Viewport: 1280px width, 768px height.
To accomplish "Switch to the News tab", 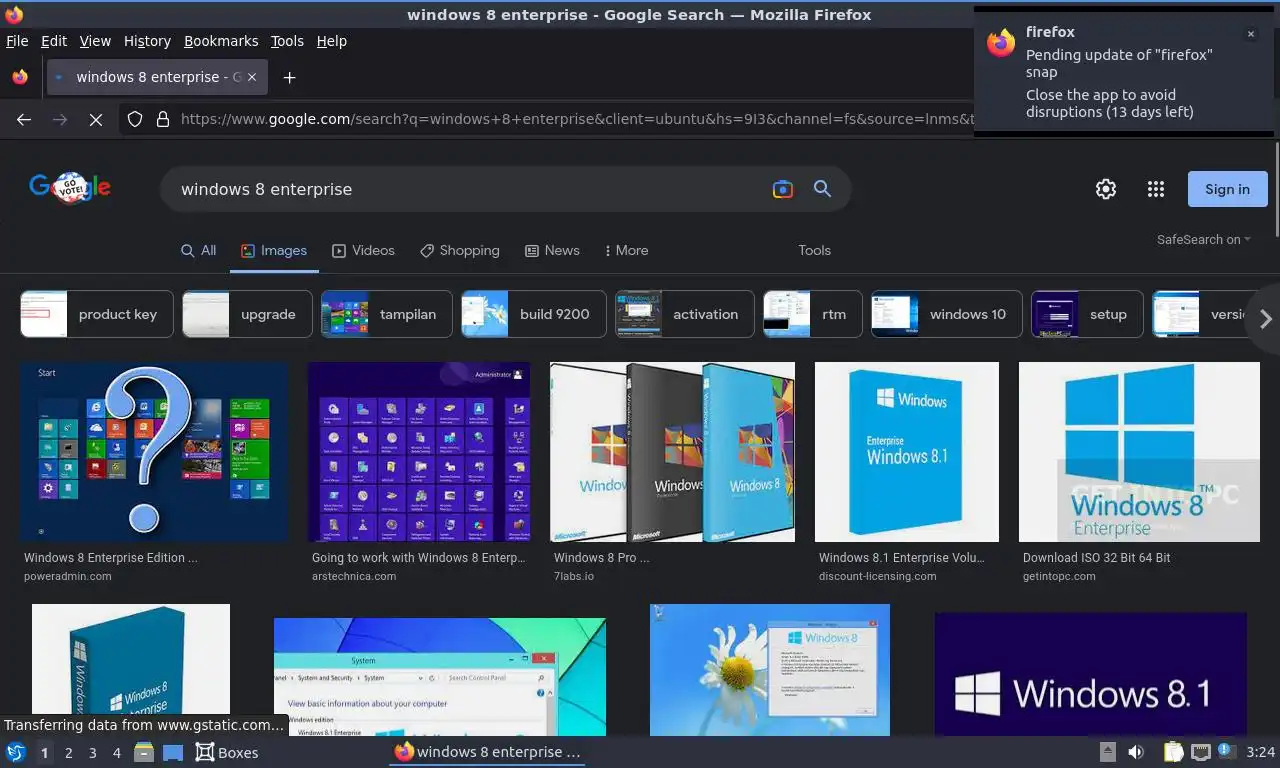I will 552,250.
